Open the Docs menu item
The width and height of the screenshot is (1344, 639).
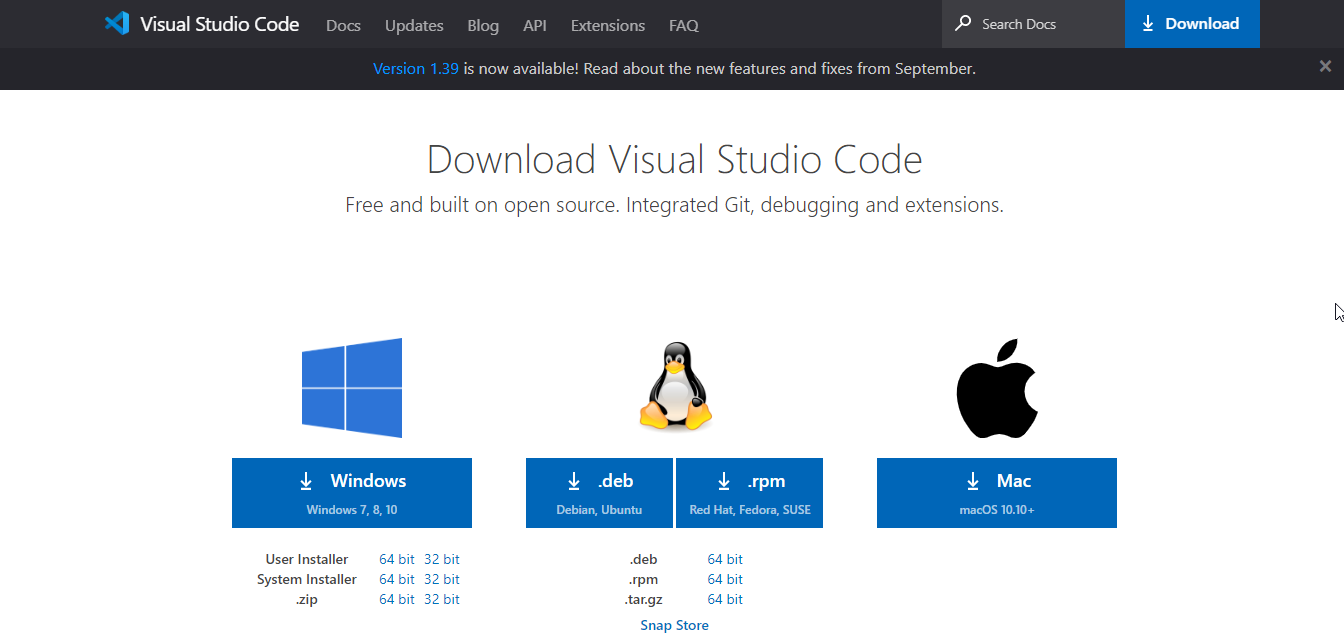tap(343, 25)
